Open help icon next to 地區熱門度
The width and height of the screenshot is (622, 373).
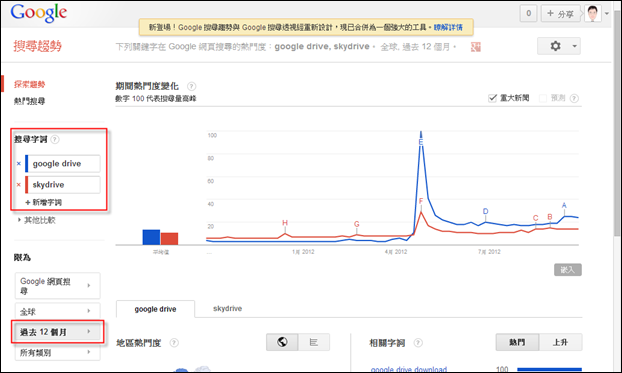click(174, 343)
